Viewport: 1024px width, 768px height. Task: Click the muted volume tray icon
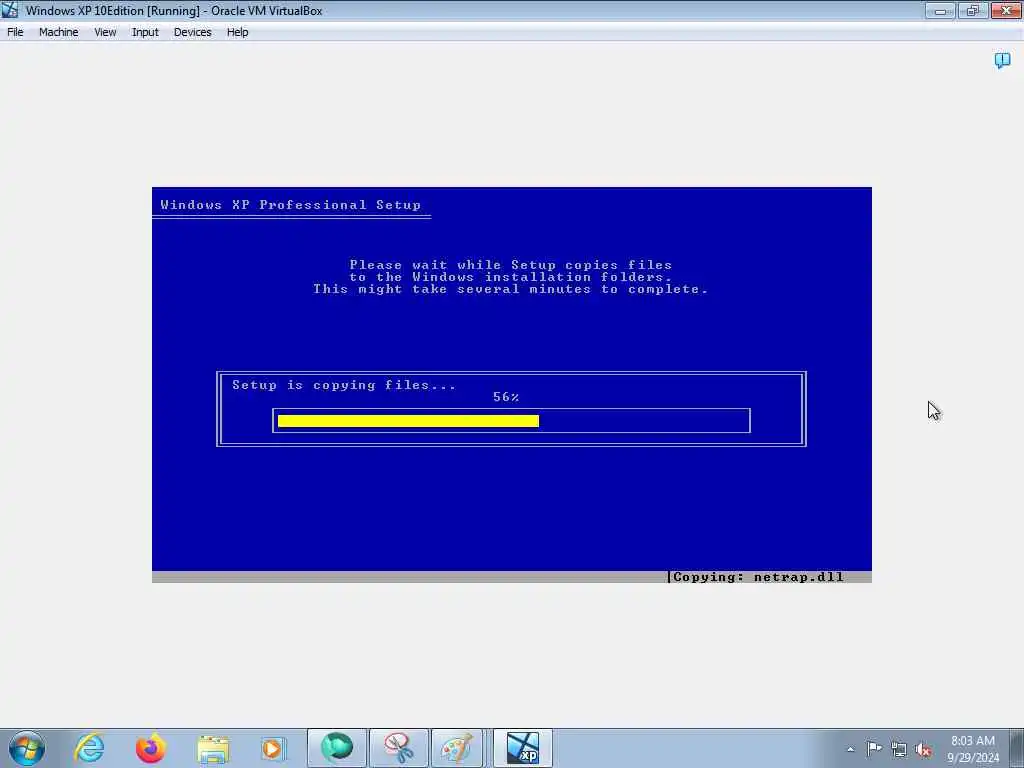tap(923, 749)
